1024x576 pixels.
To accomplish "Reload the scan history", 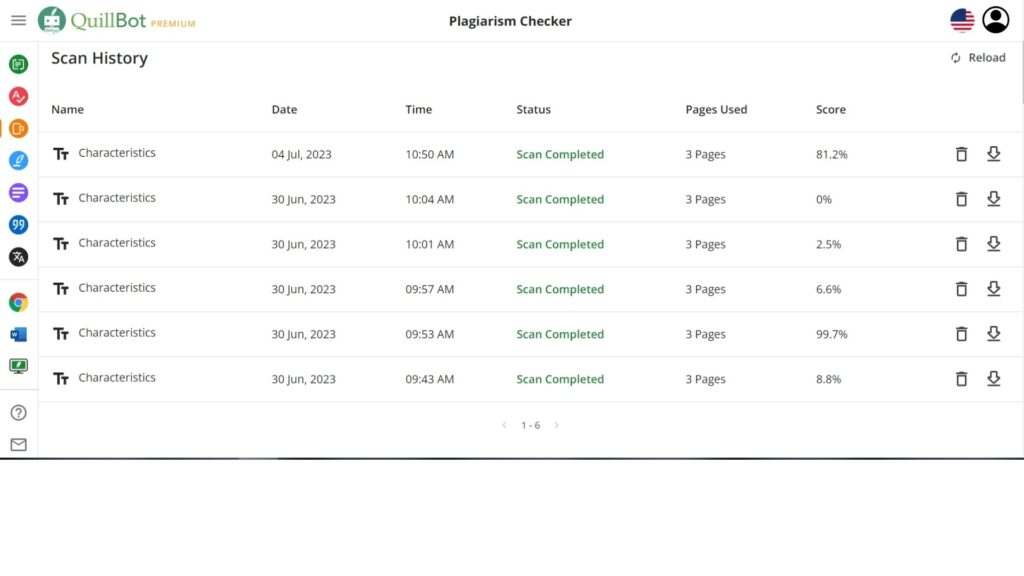I will (x=977, y=58).
